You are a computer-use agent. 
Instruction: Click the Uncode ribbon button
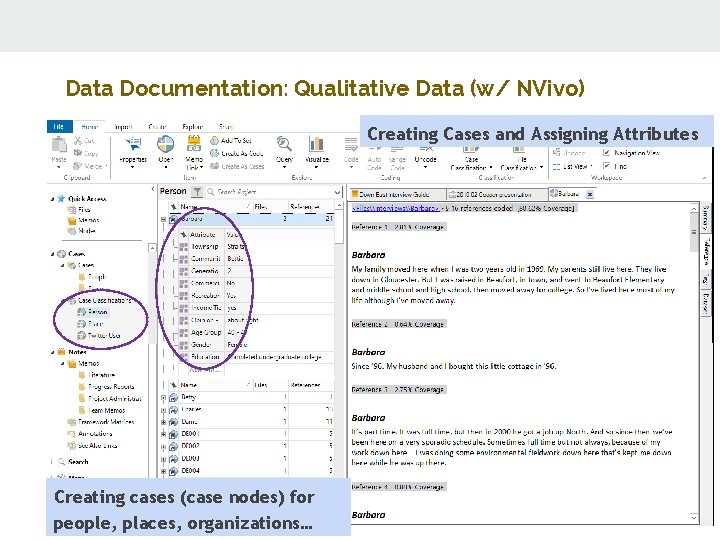coord(425,157)
